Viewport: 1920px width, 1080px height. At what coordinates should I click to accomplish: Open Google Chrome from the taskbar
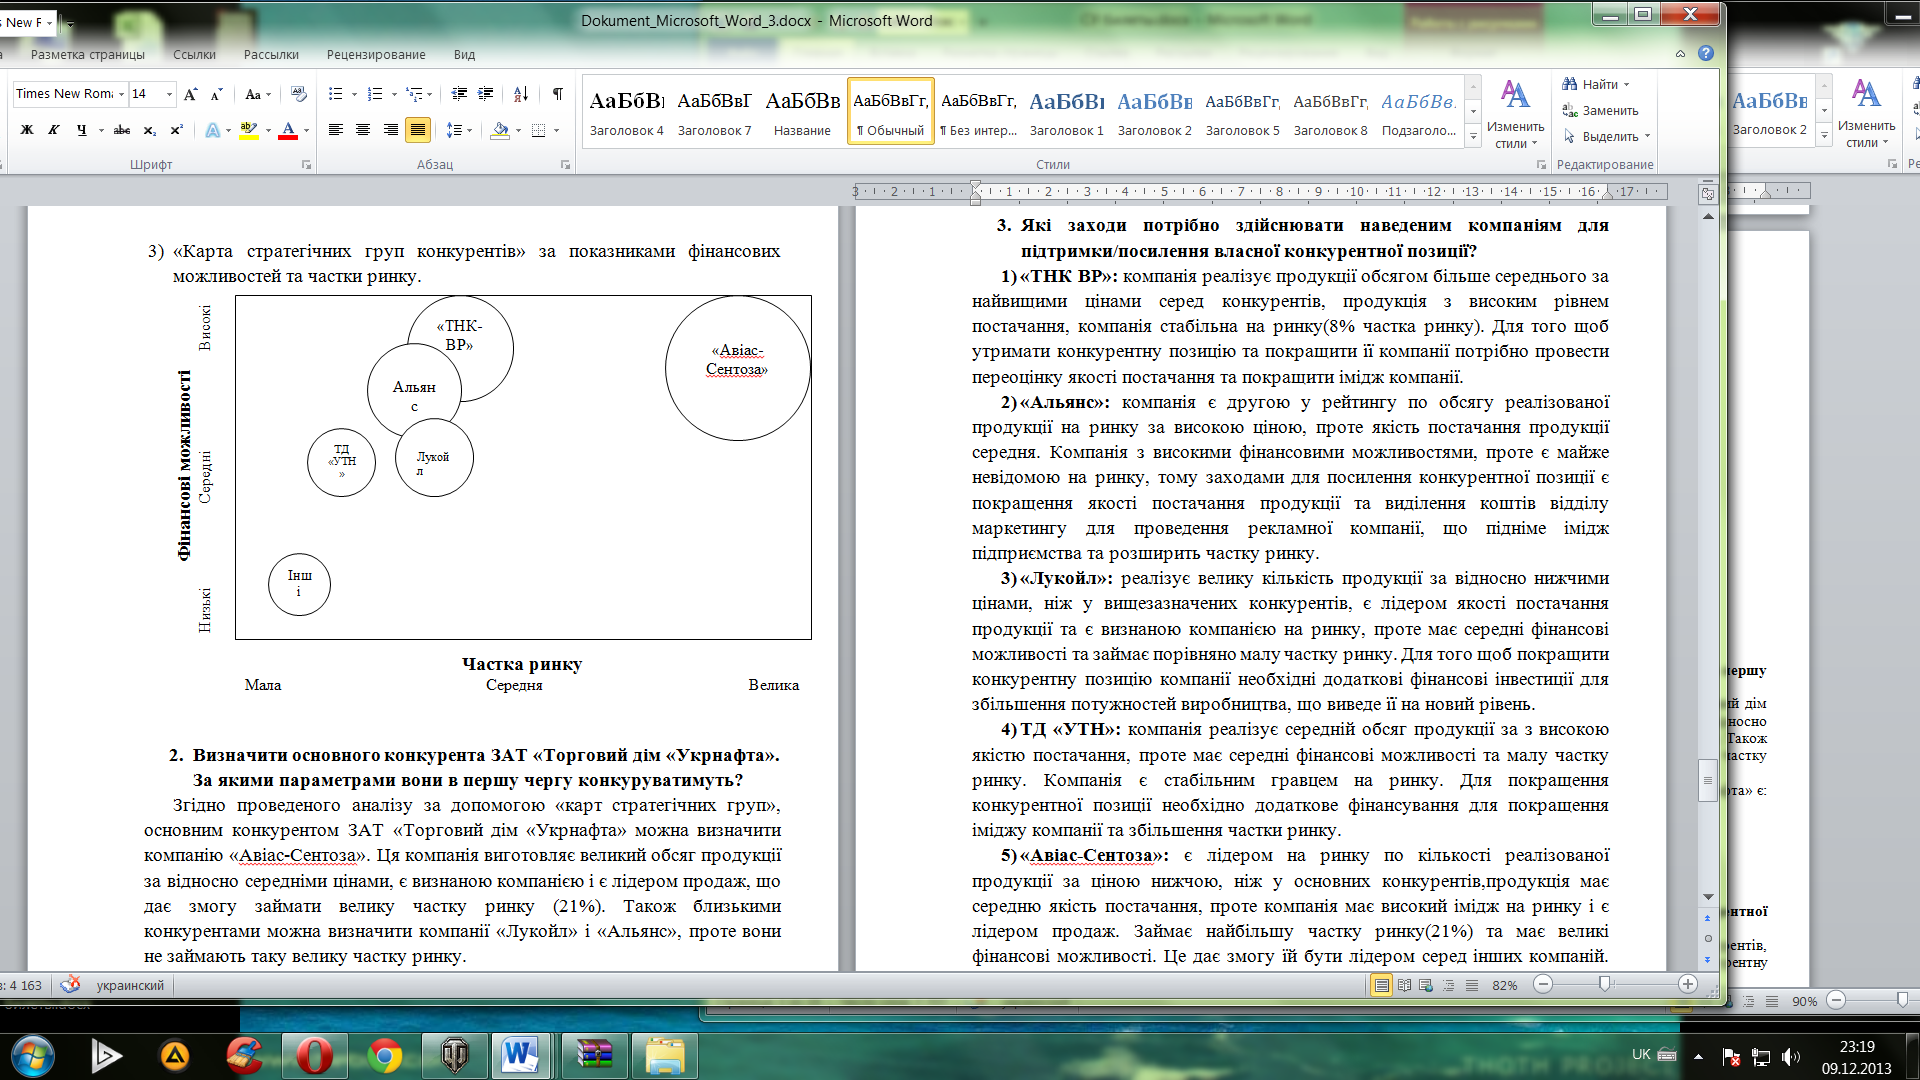pyautogui.click(x=385, y=1055)
